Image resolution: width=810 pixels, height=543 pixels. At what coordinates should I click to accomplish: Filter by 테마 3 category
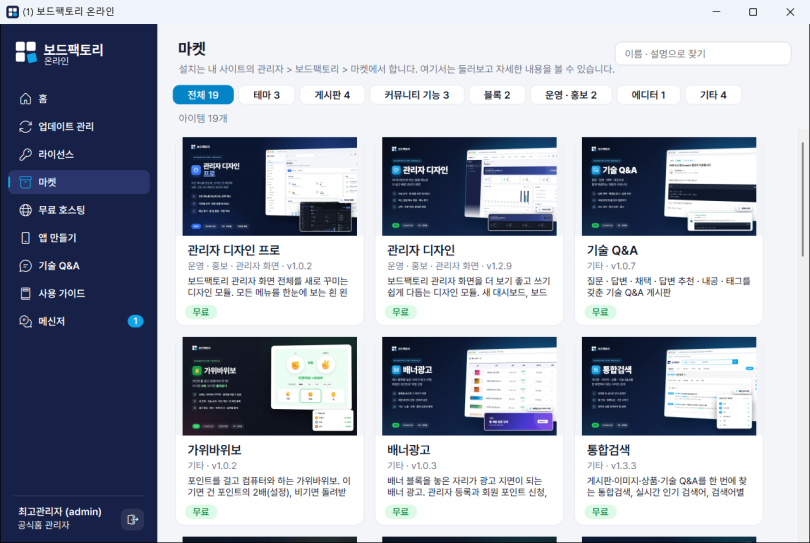click(x=267, y=95)
